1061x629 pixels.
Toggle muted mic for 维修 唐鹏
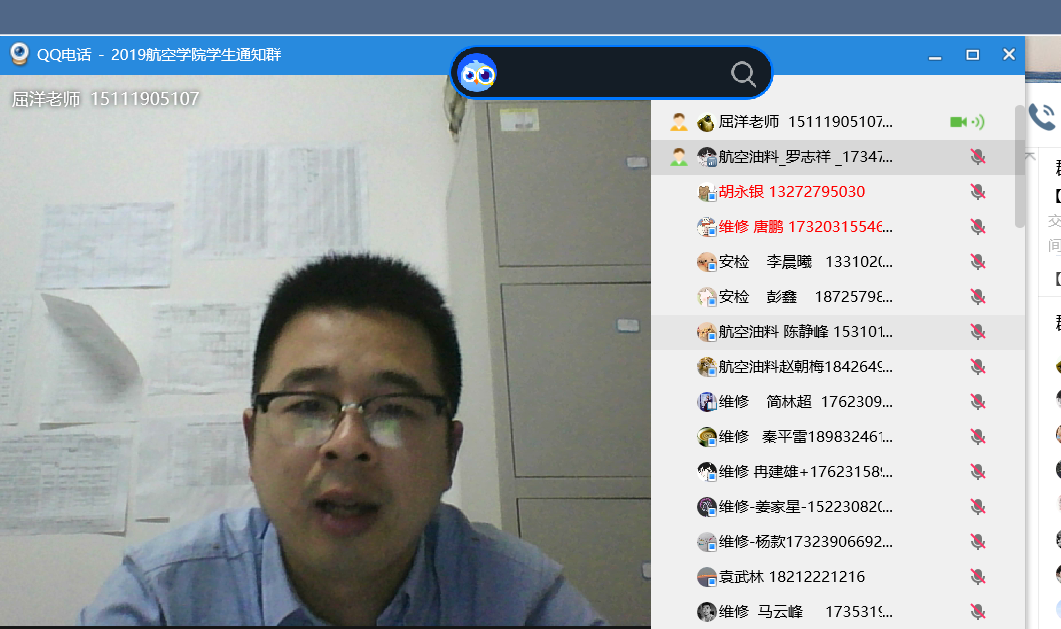click(x=977, y=227)
